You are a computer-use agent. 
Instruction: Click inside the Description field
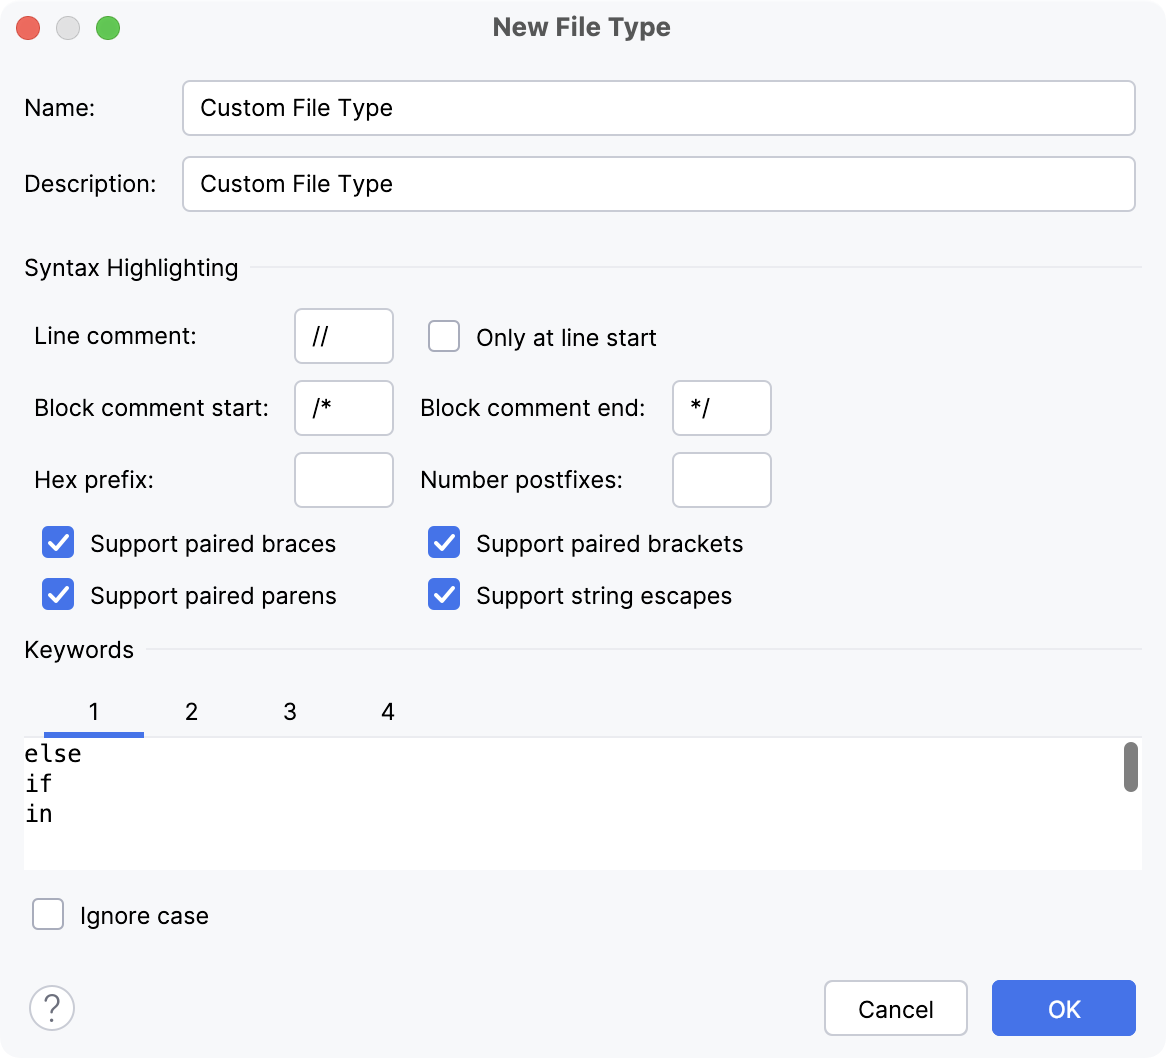click(x=659, y=184)
